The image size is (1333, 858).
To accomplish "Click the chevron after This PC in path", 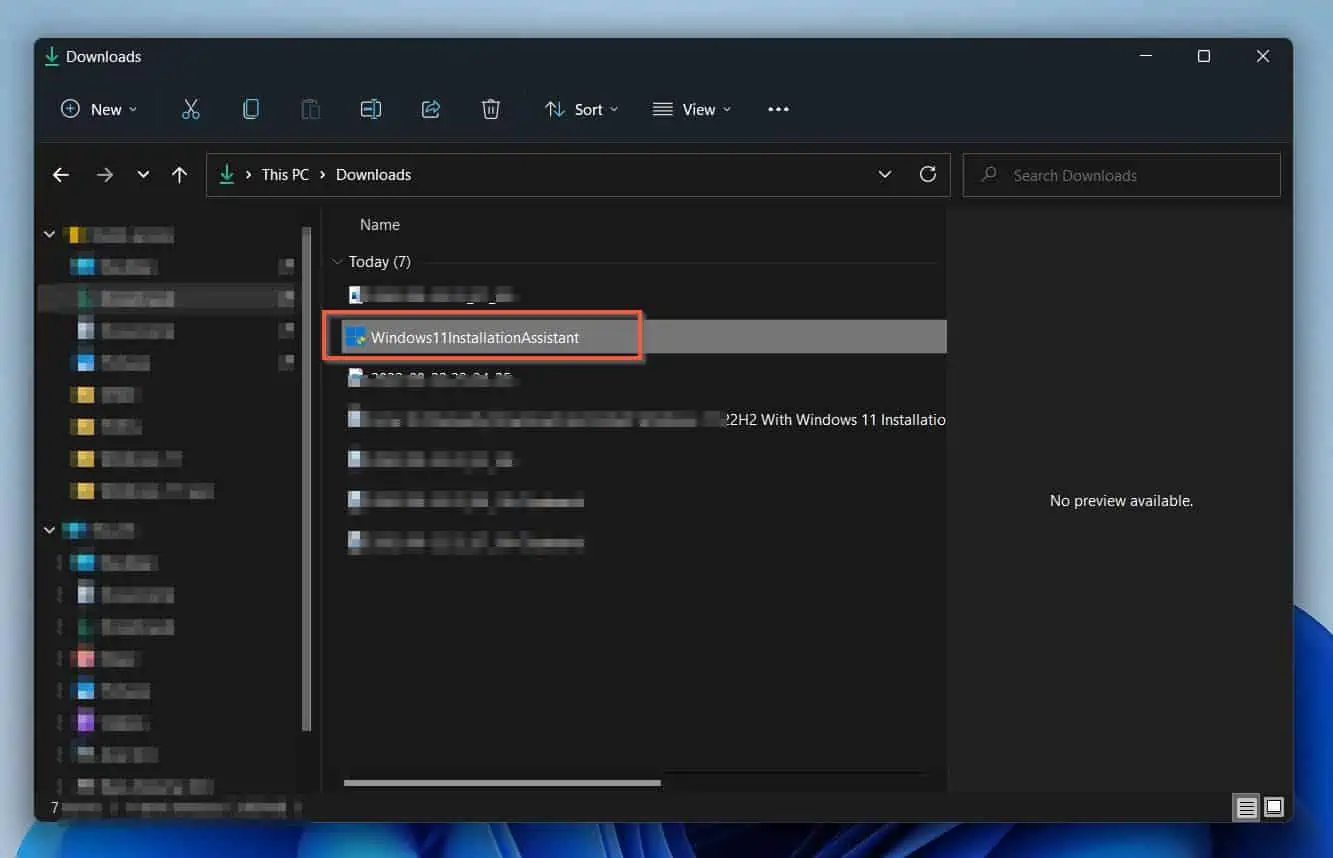I will (x=323, y=175).
